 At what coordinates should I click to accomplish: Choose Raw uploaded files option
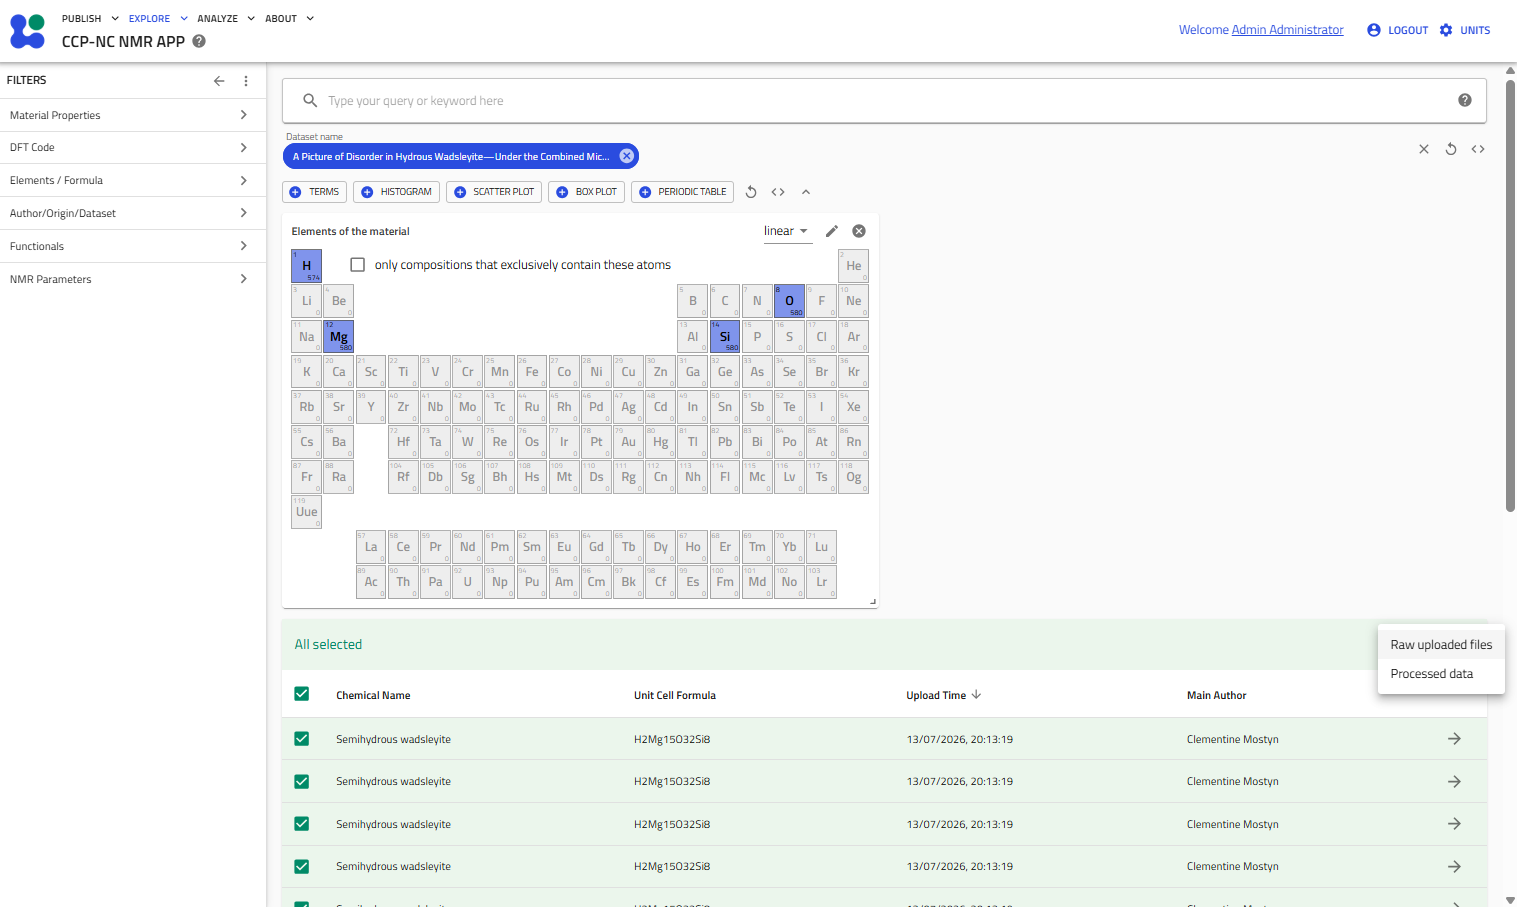pos(1441,645)
